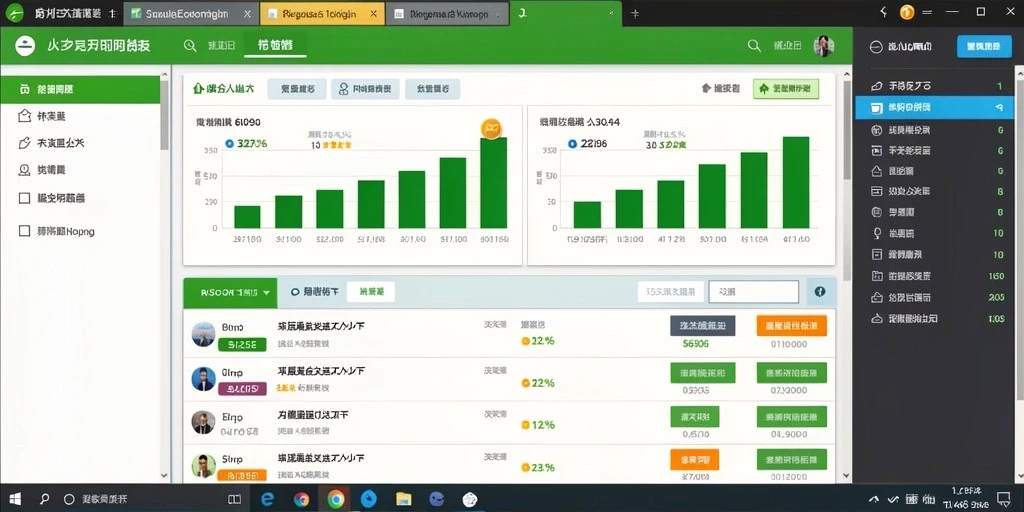
Task: Click the orange button above 0110000
Action: click(792, 325)
